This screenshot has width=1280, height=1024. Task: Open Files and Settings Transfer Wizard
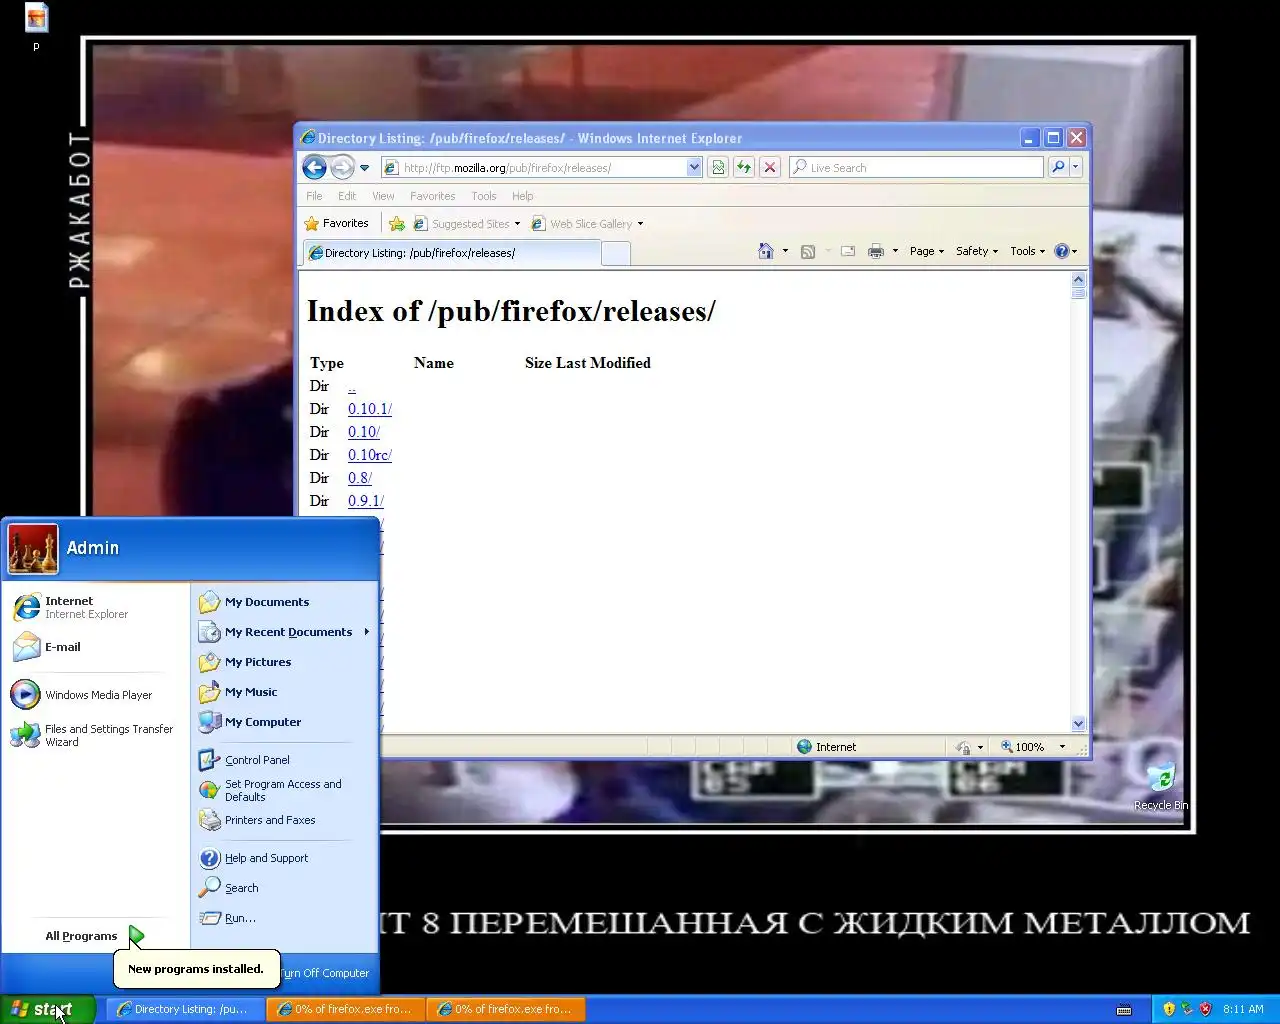click(95, 735)
